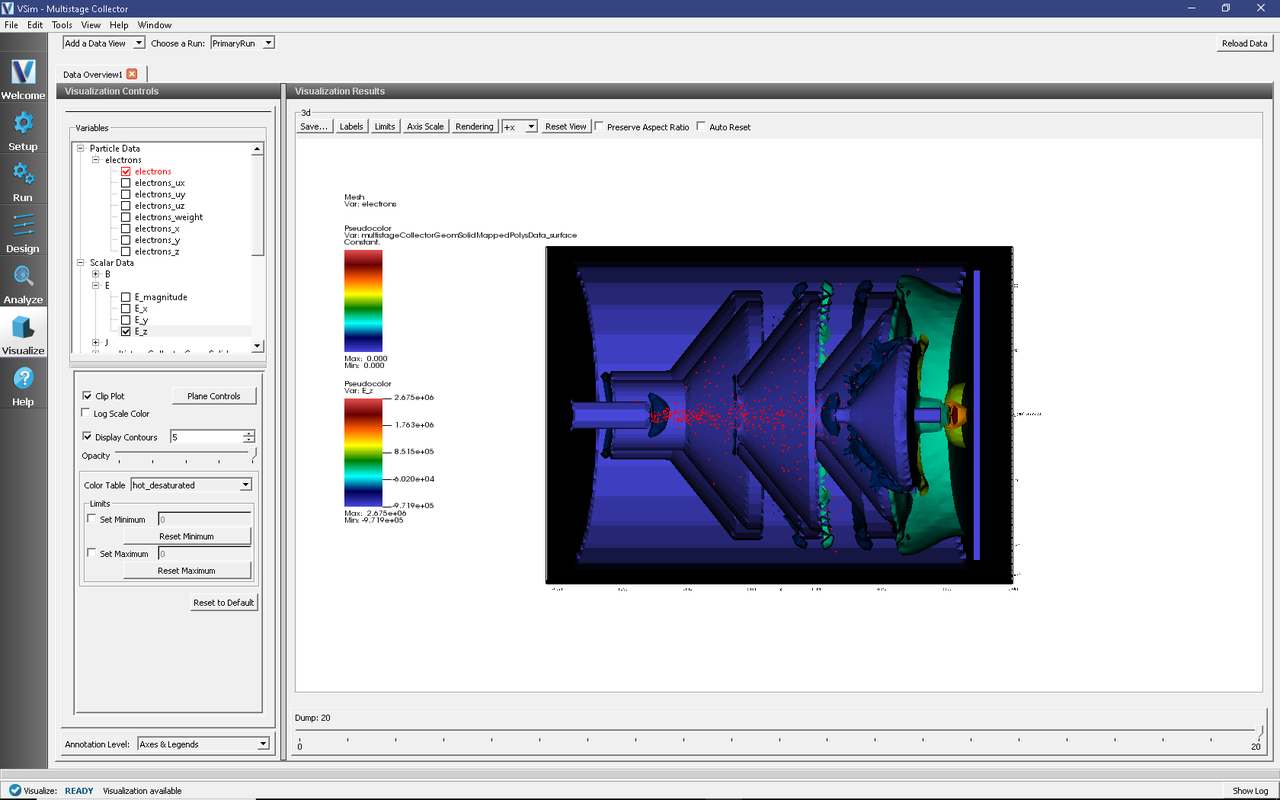This screenshot has height=800, width=1280.
Task: Click the Dump timeline slider handle
Action: [x=1260, y=732]
